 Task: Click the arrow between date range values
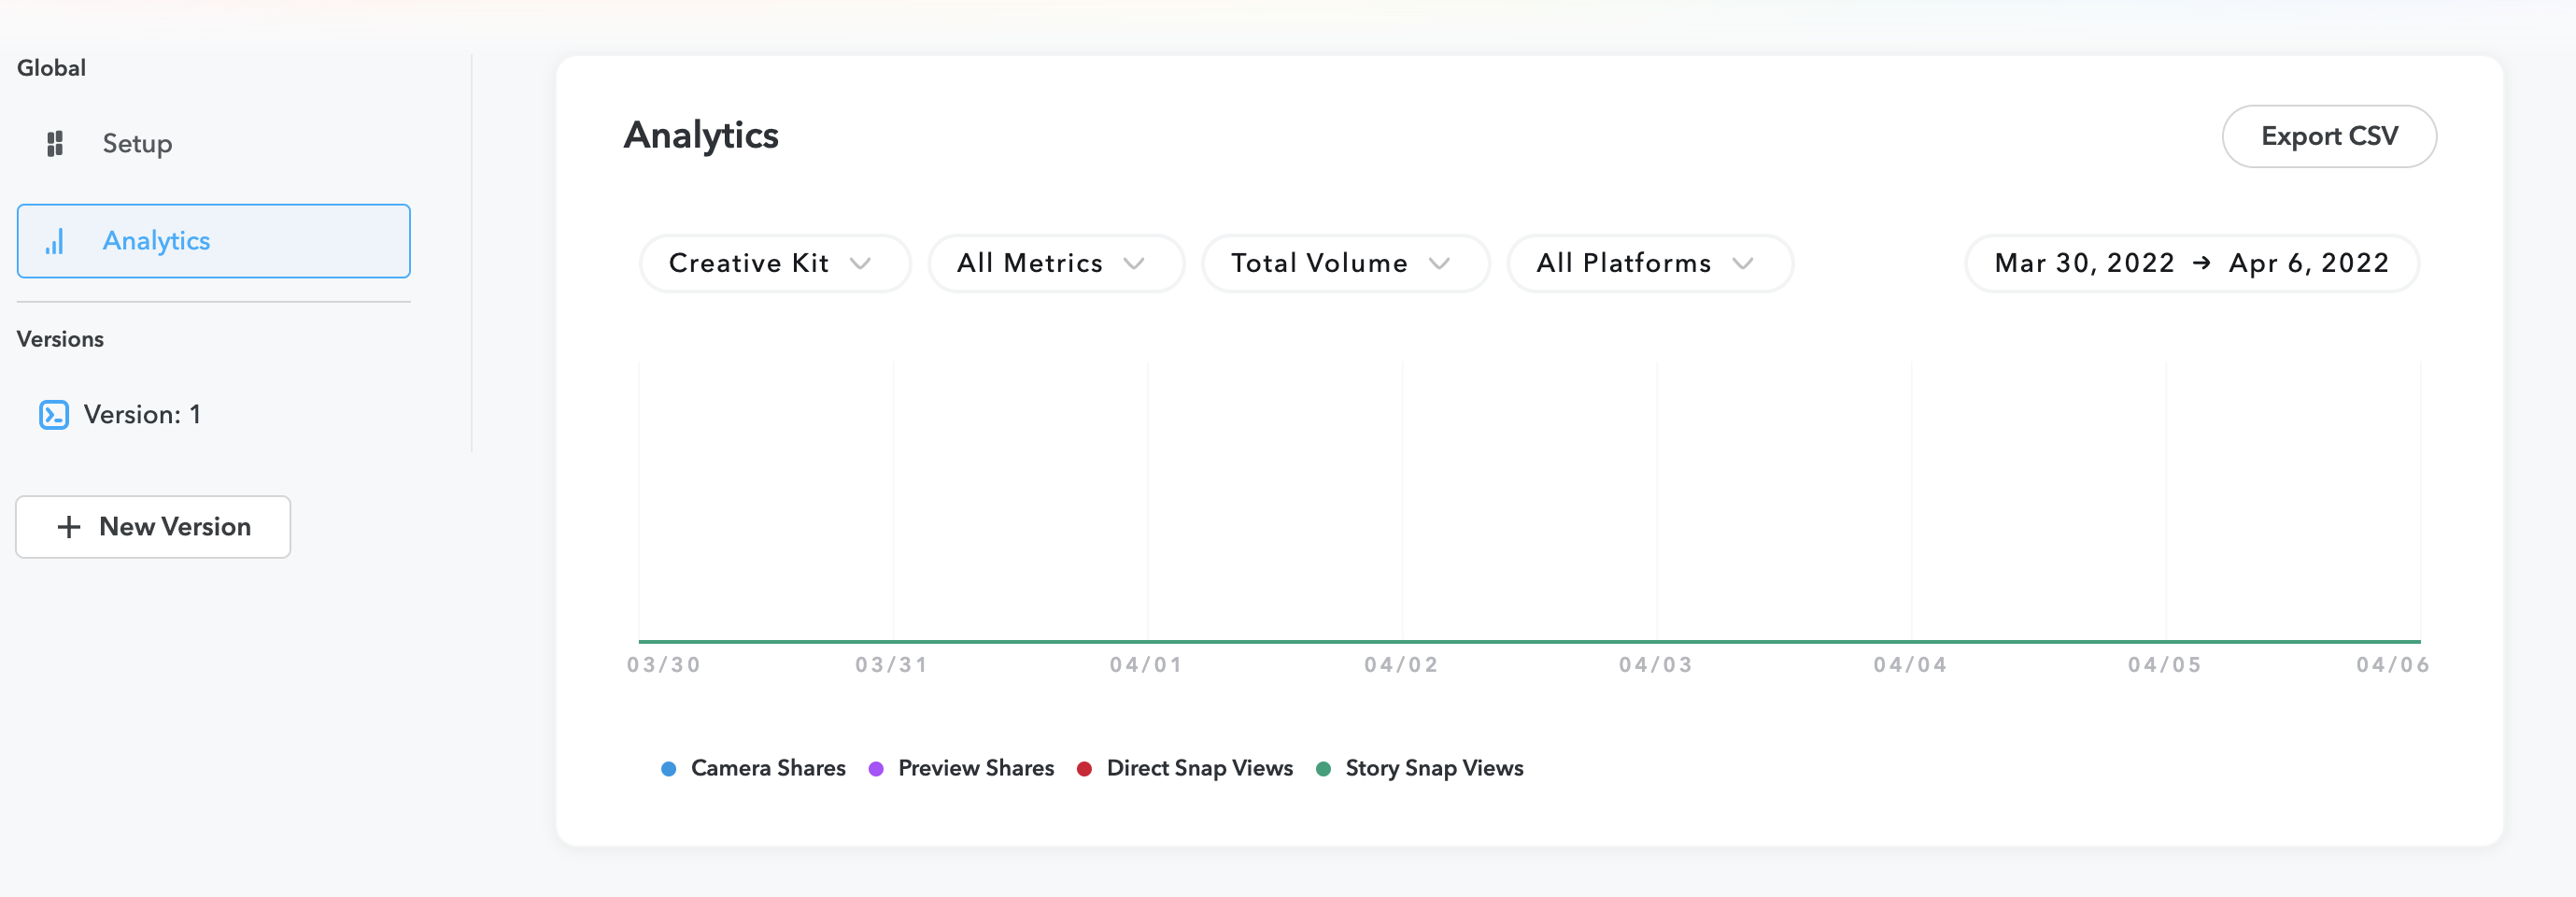tap(2201, 263)
